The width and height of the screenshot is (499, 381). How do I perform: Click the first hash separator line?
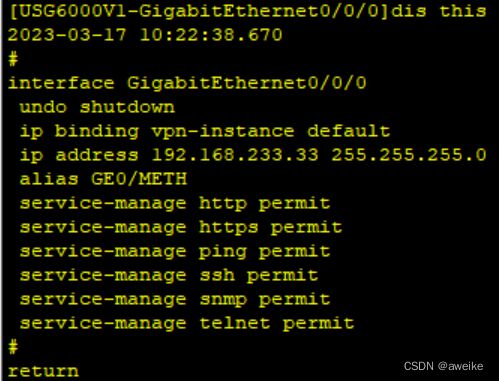pyautogui.click(x=13, y=59)
